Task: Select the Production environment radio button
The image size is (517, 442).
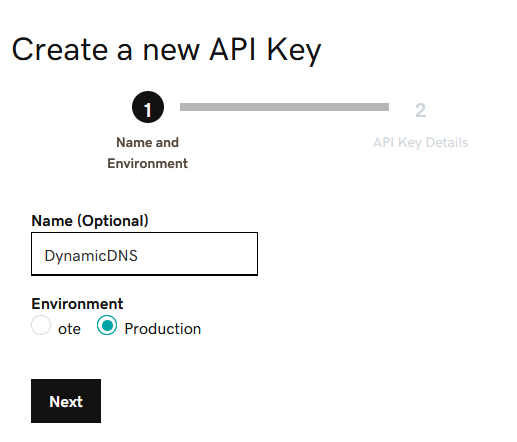Action: tap(107, 325)
